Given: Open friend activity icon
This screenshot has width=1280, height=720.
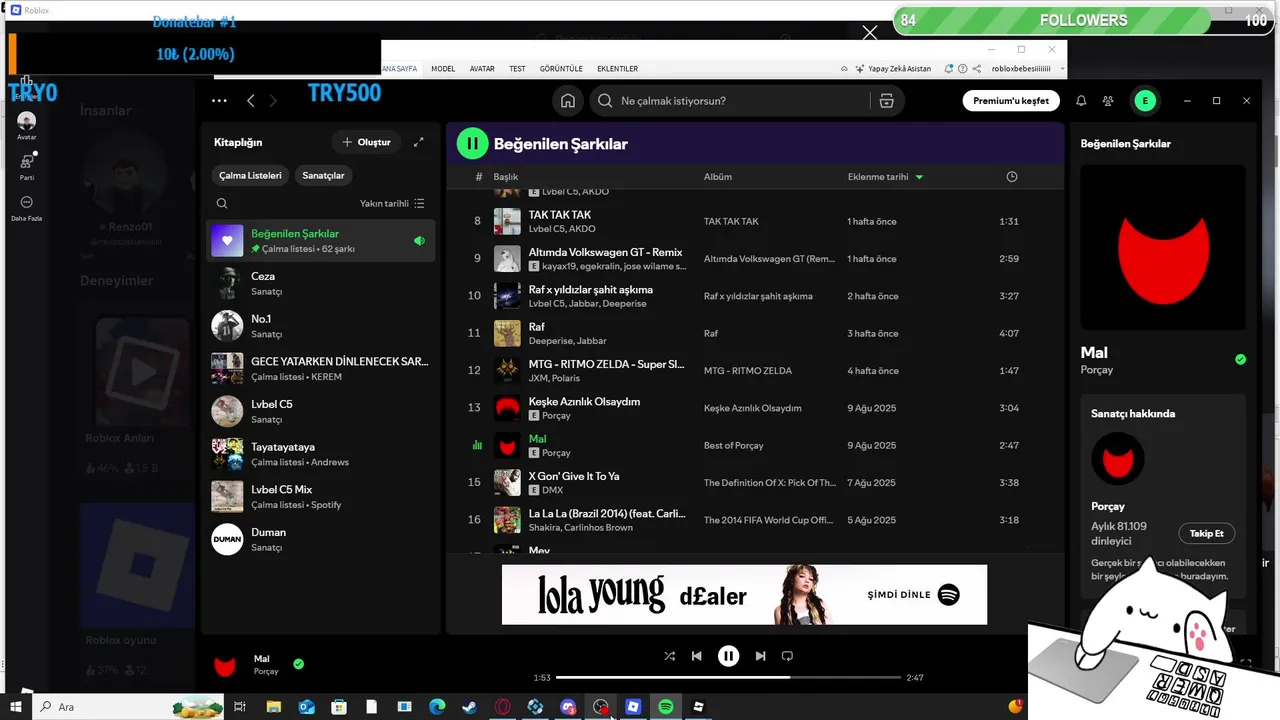Looking at the screenshot, I should [1108, 101].
